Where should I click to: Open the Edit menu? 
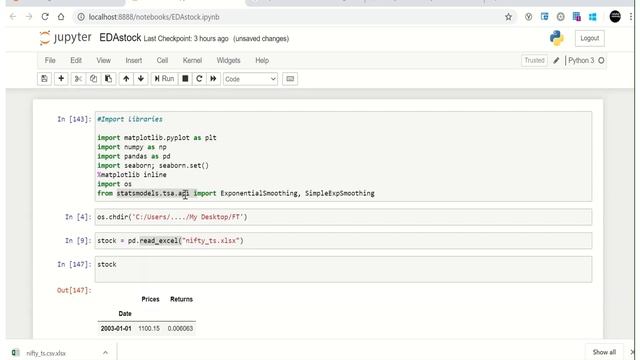[76, 60]
